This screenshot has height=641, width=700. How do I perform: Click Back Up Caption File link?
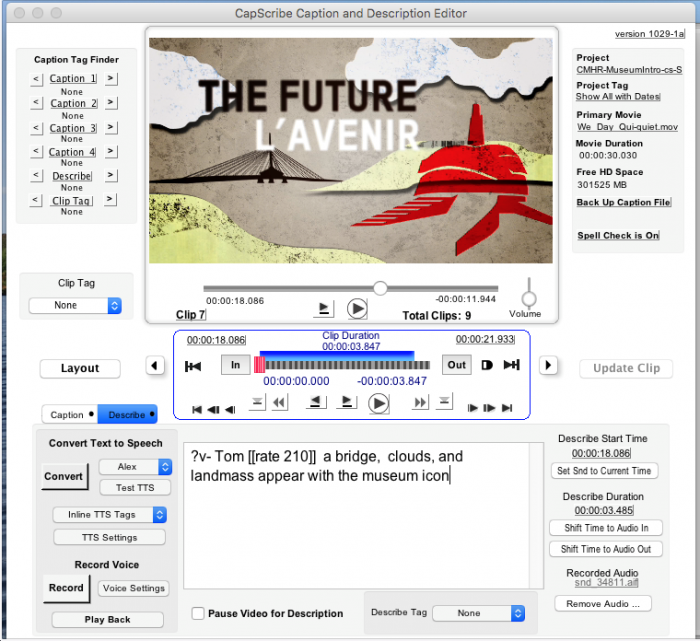coord(623,202)
